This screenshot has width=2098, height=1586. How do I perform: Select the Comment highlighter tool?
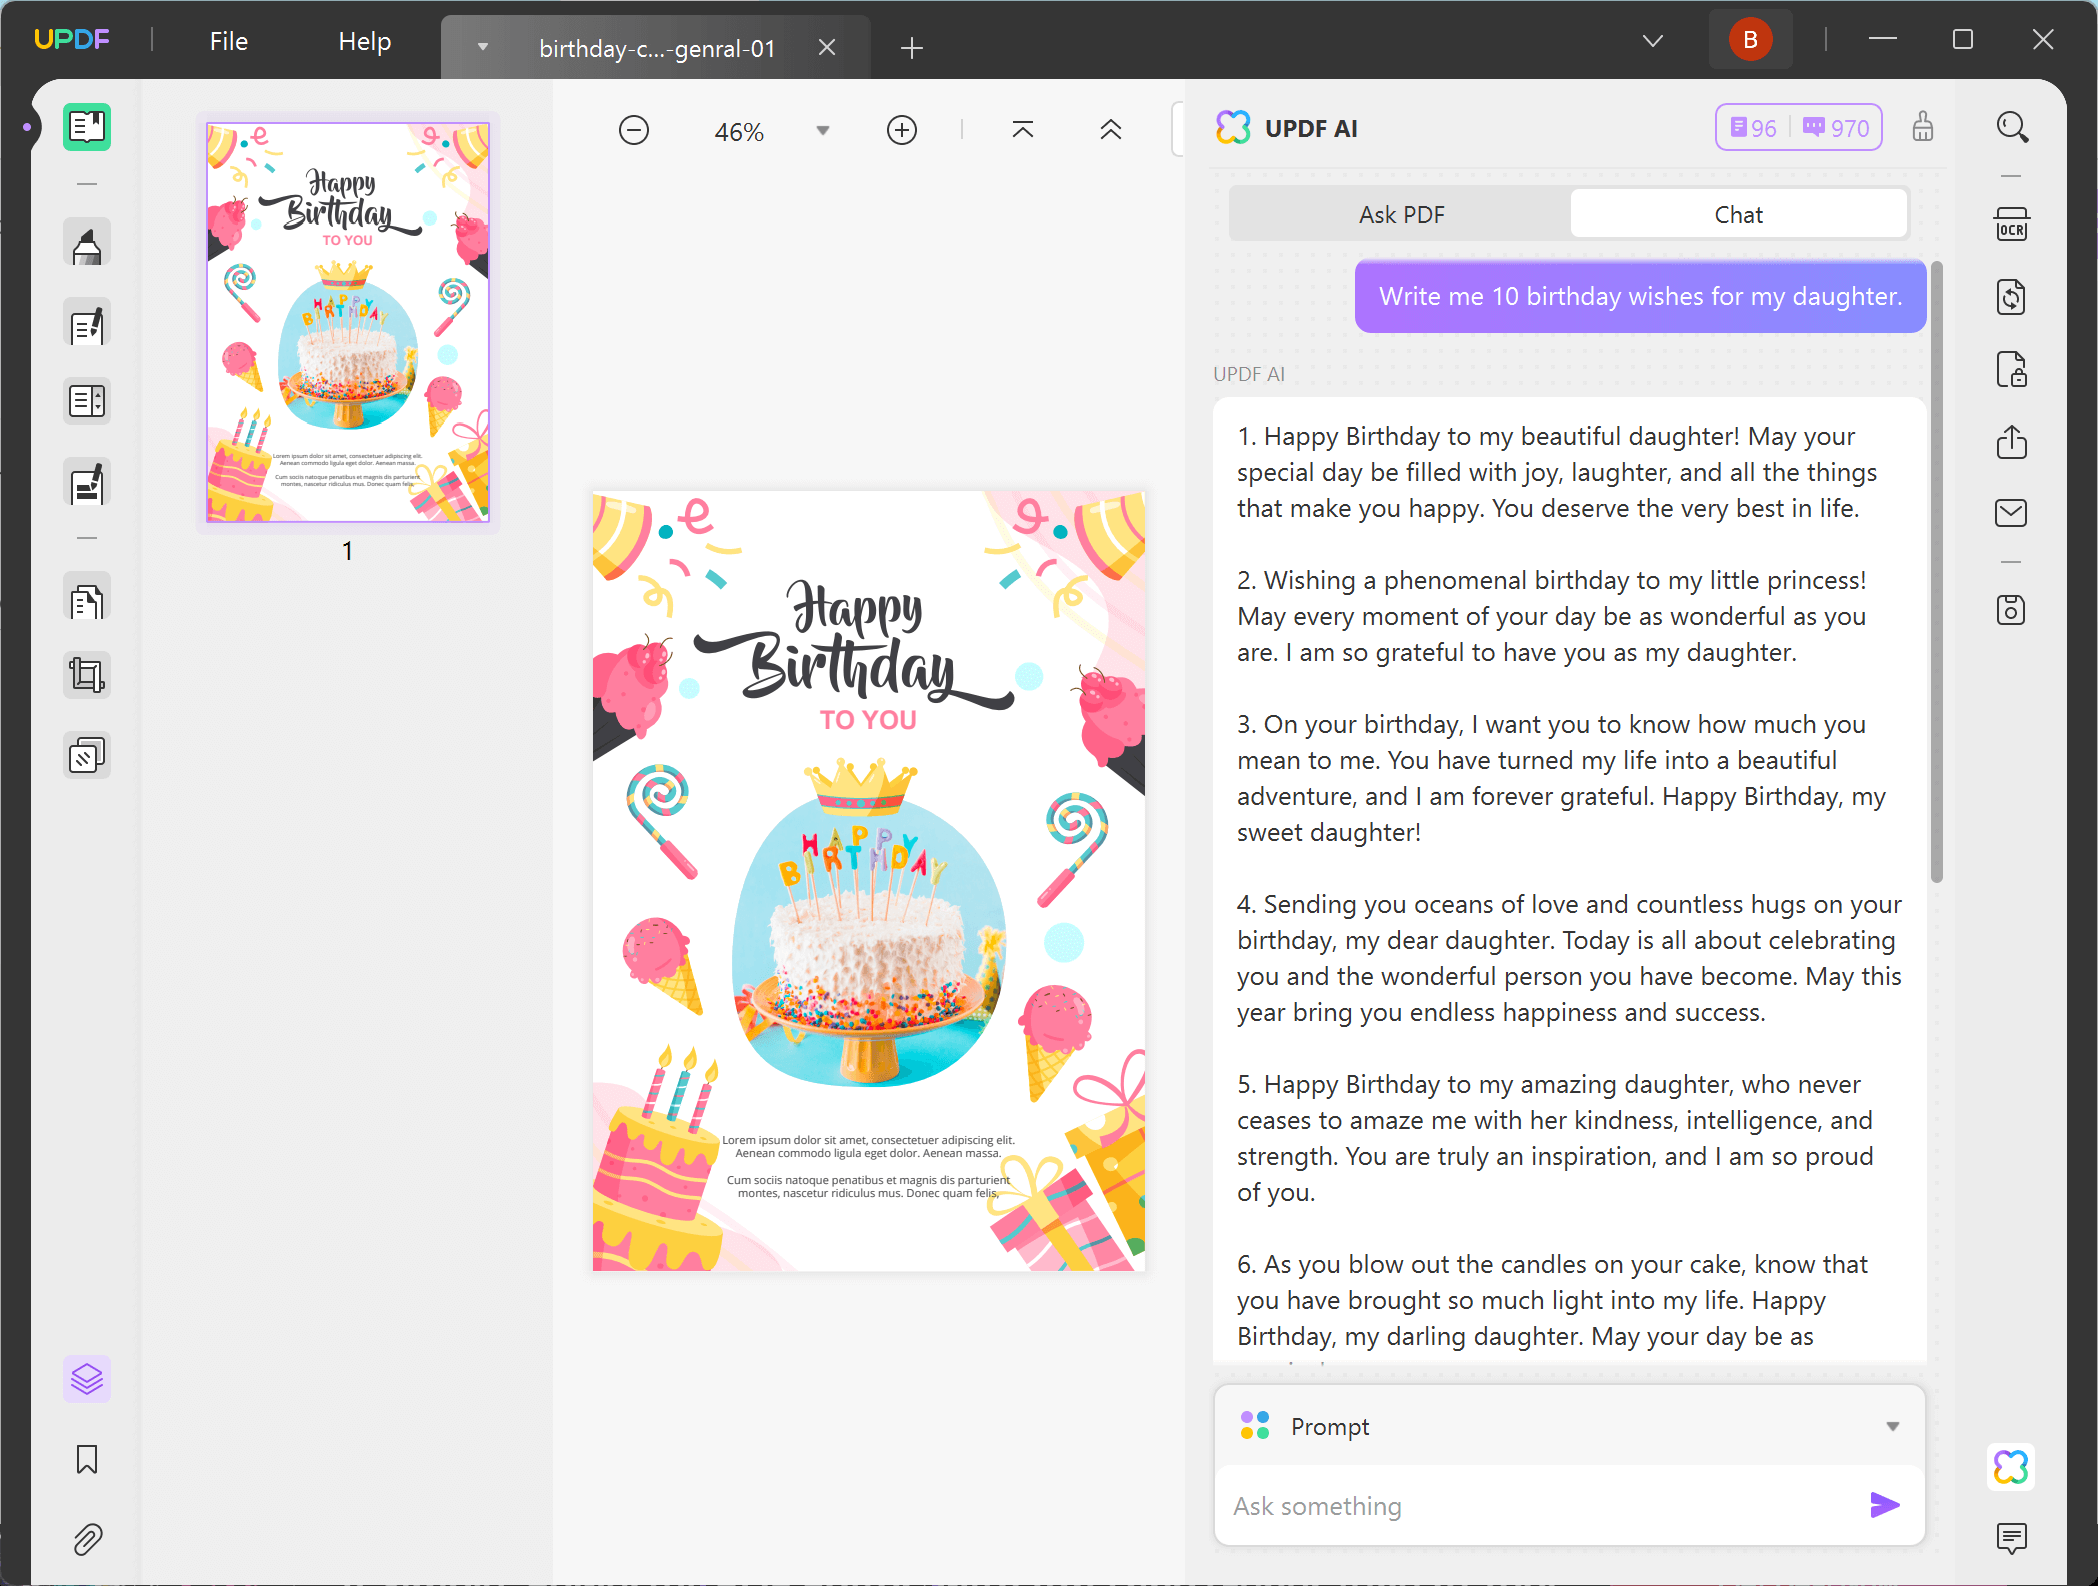click(87, 244)
